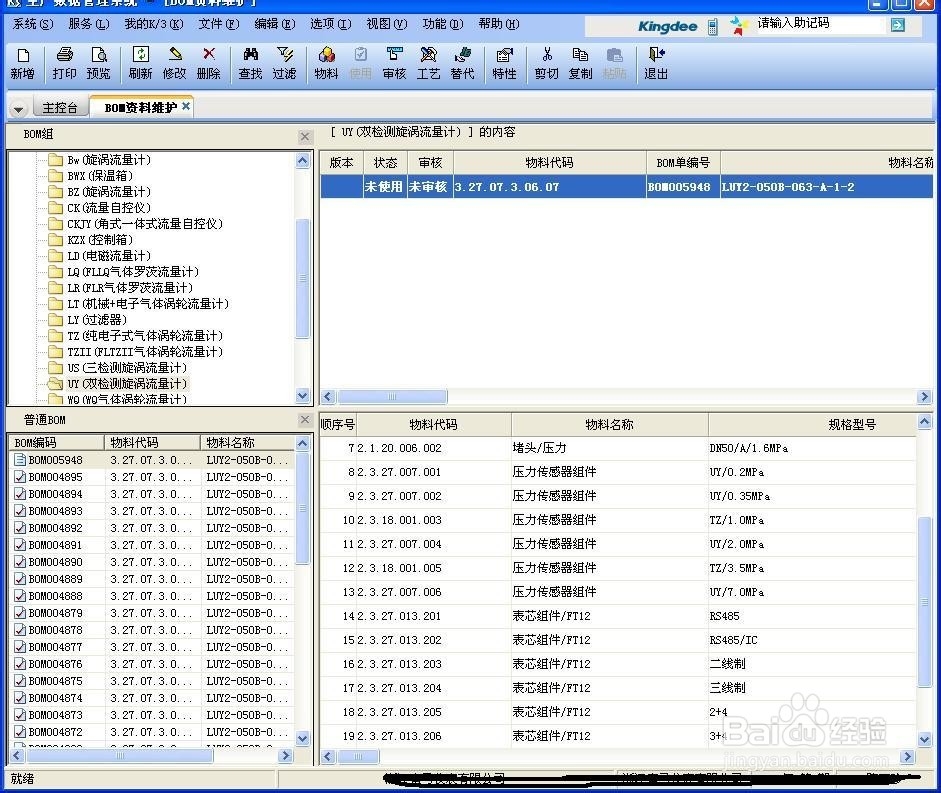941x793 pixels.
Task: Toggle checkbox for BOM004879 row
Action: 20,613
